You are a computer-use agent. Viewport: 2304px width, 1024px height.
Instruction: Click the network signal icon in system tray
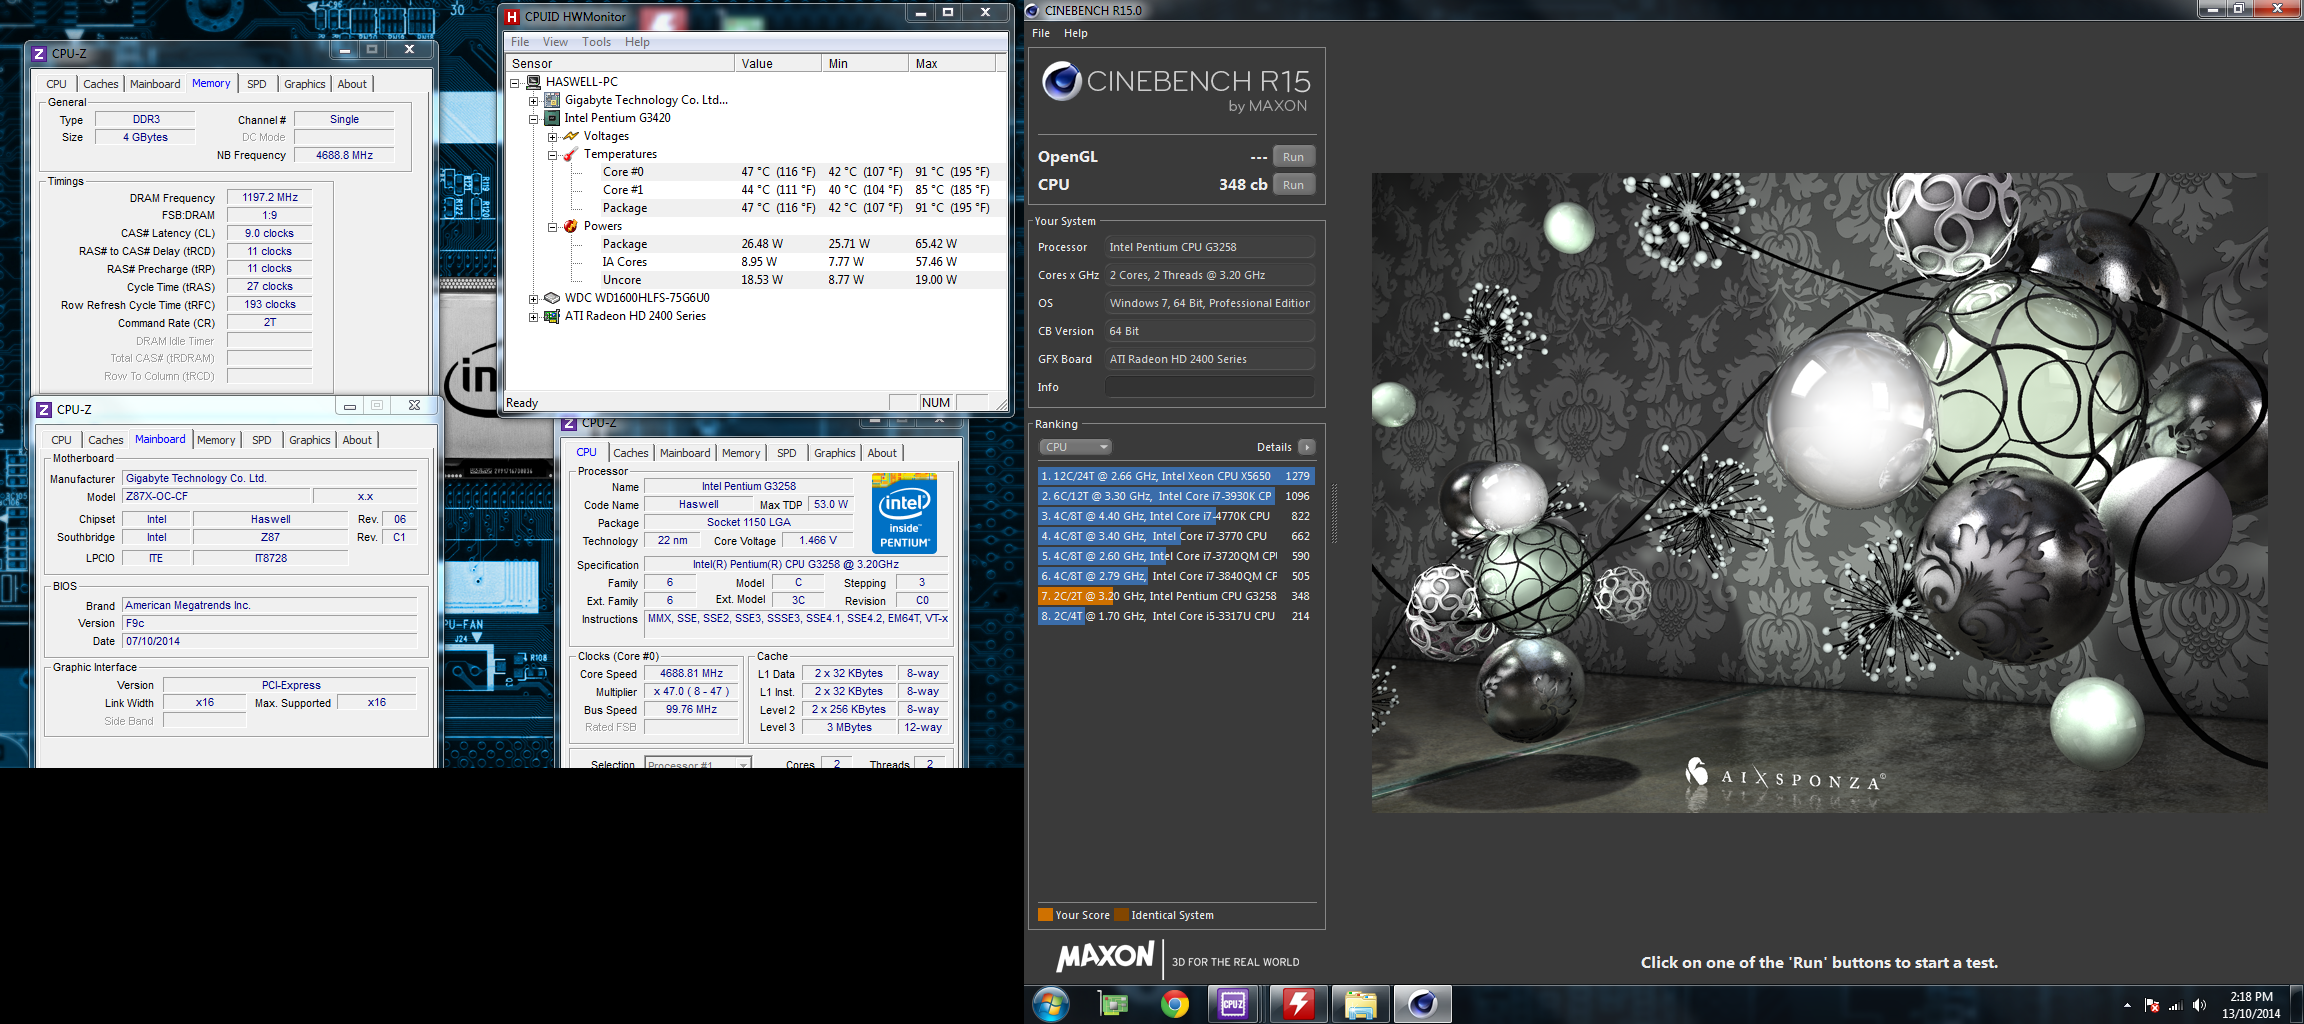click(x=2175, y=1005)
